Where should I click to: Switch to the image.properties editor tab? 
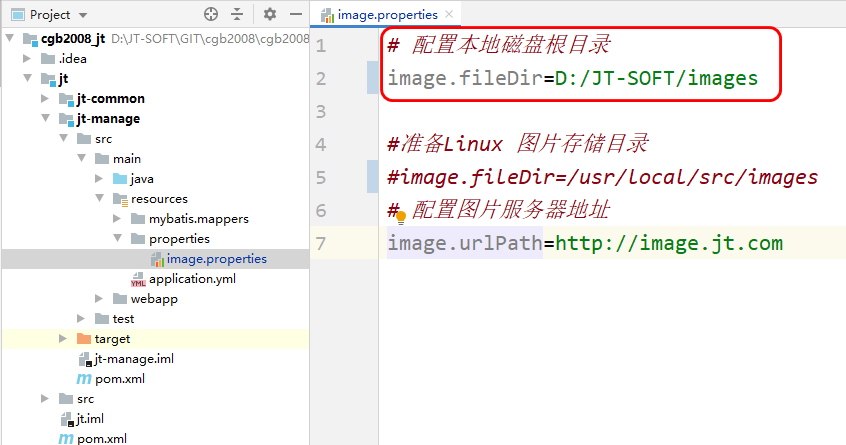[x=387, y=15]
